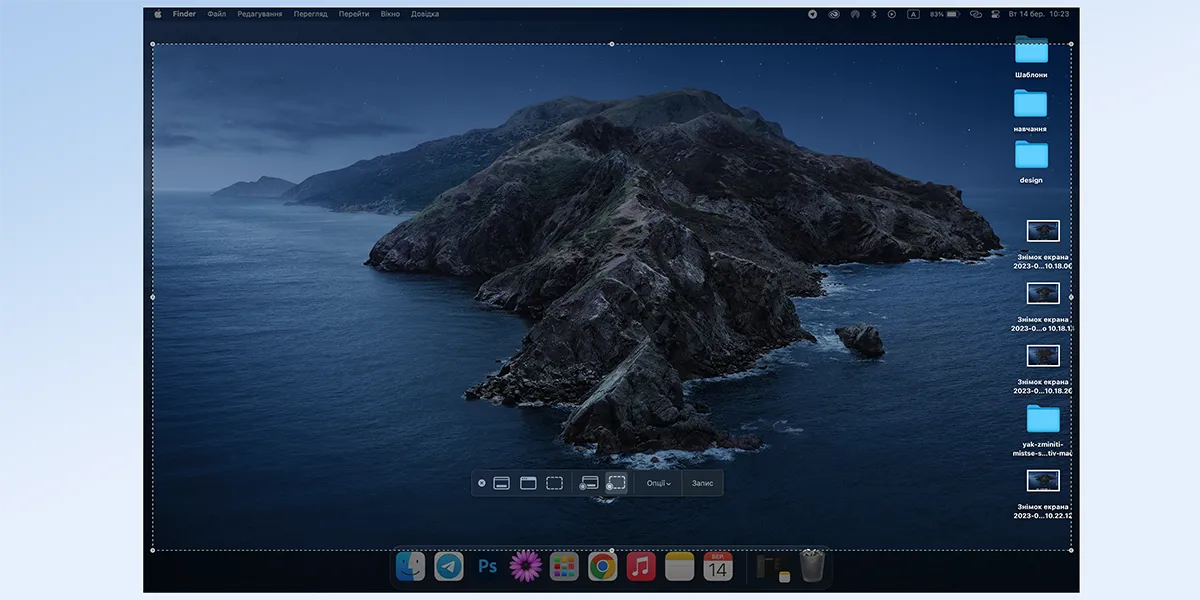Open the Довідка menu
The image size is (1200, 600).
pyautogui.click(x=425, y=14)
